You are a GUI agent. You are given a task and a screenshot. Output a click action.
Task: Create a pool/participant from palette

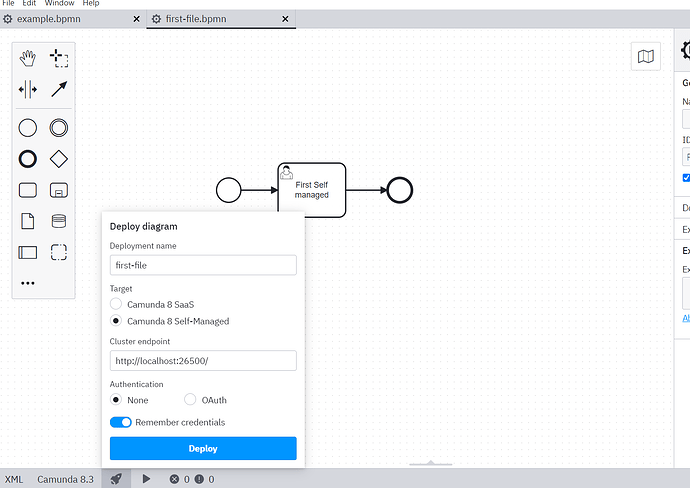click(x=28, y=252)
